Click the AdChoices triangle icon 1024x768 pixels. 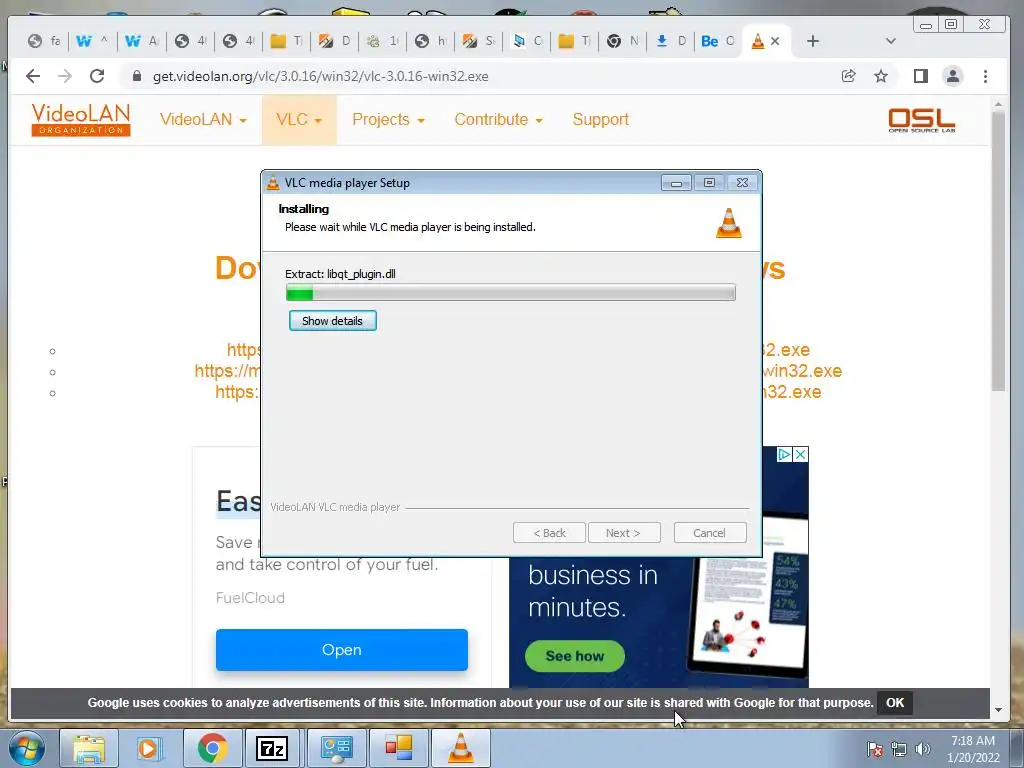tap(784, 454)
